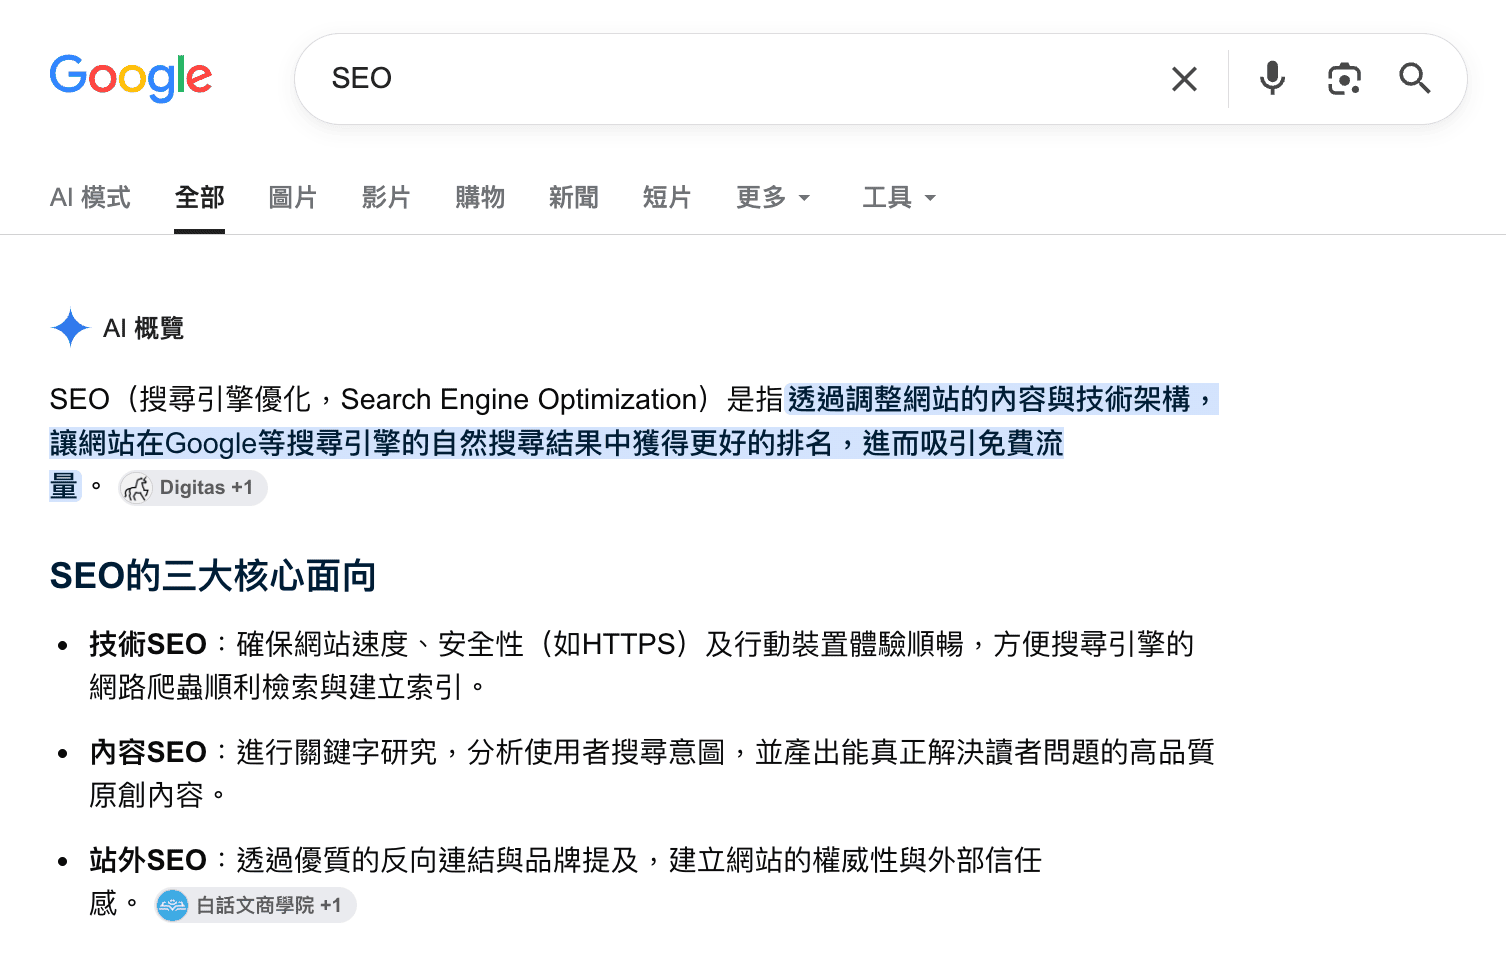Expand the 更多 dropdown menu

(x=773, y=198)
